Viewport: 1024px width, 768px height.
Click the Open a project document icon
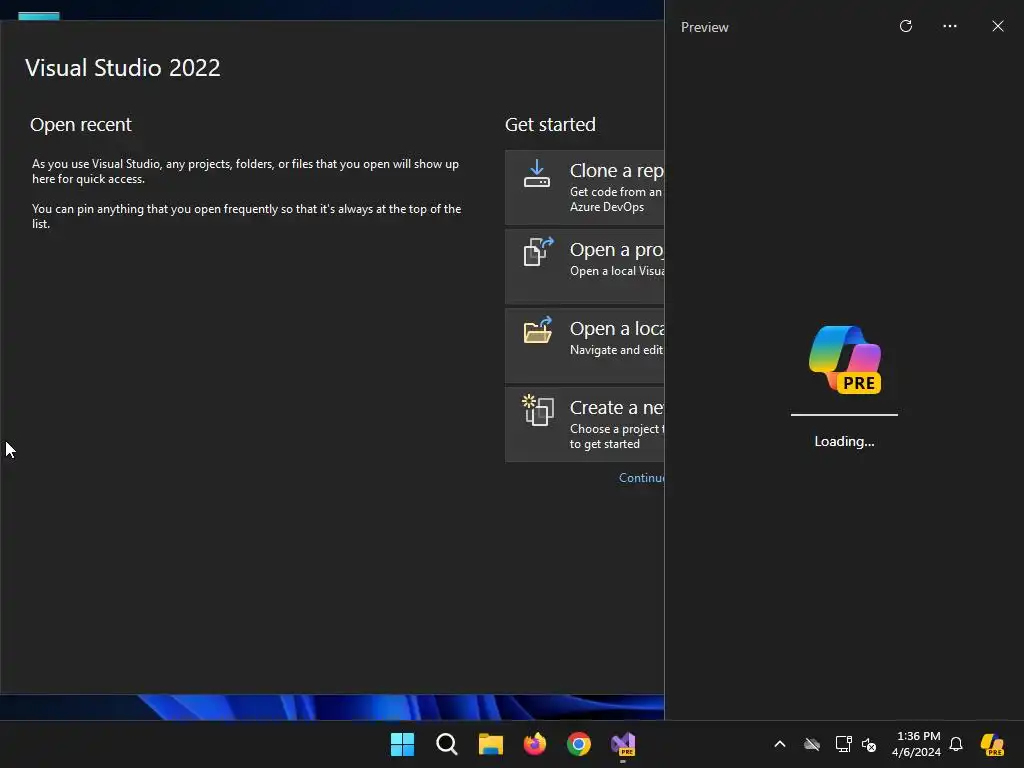pyautogui.click(x=538, y=251)
